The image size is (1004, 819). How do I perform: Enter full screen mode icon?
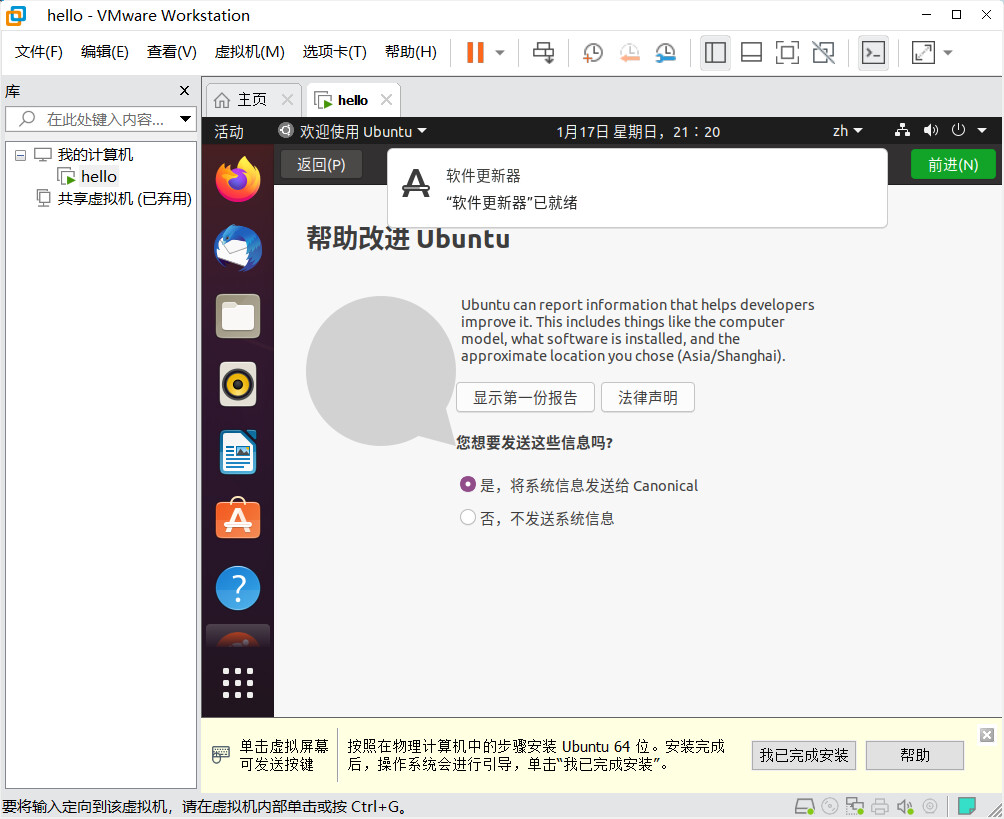(x=787, y=53)
